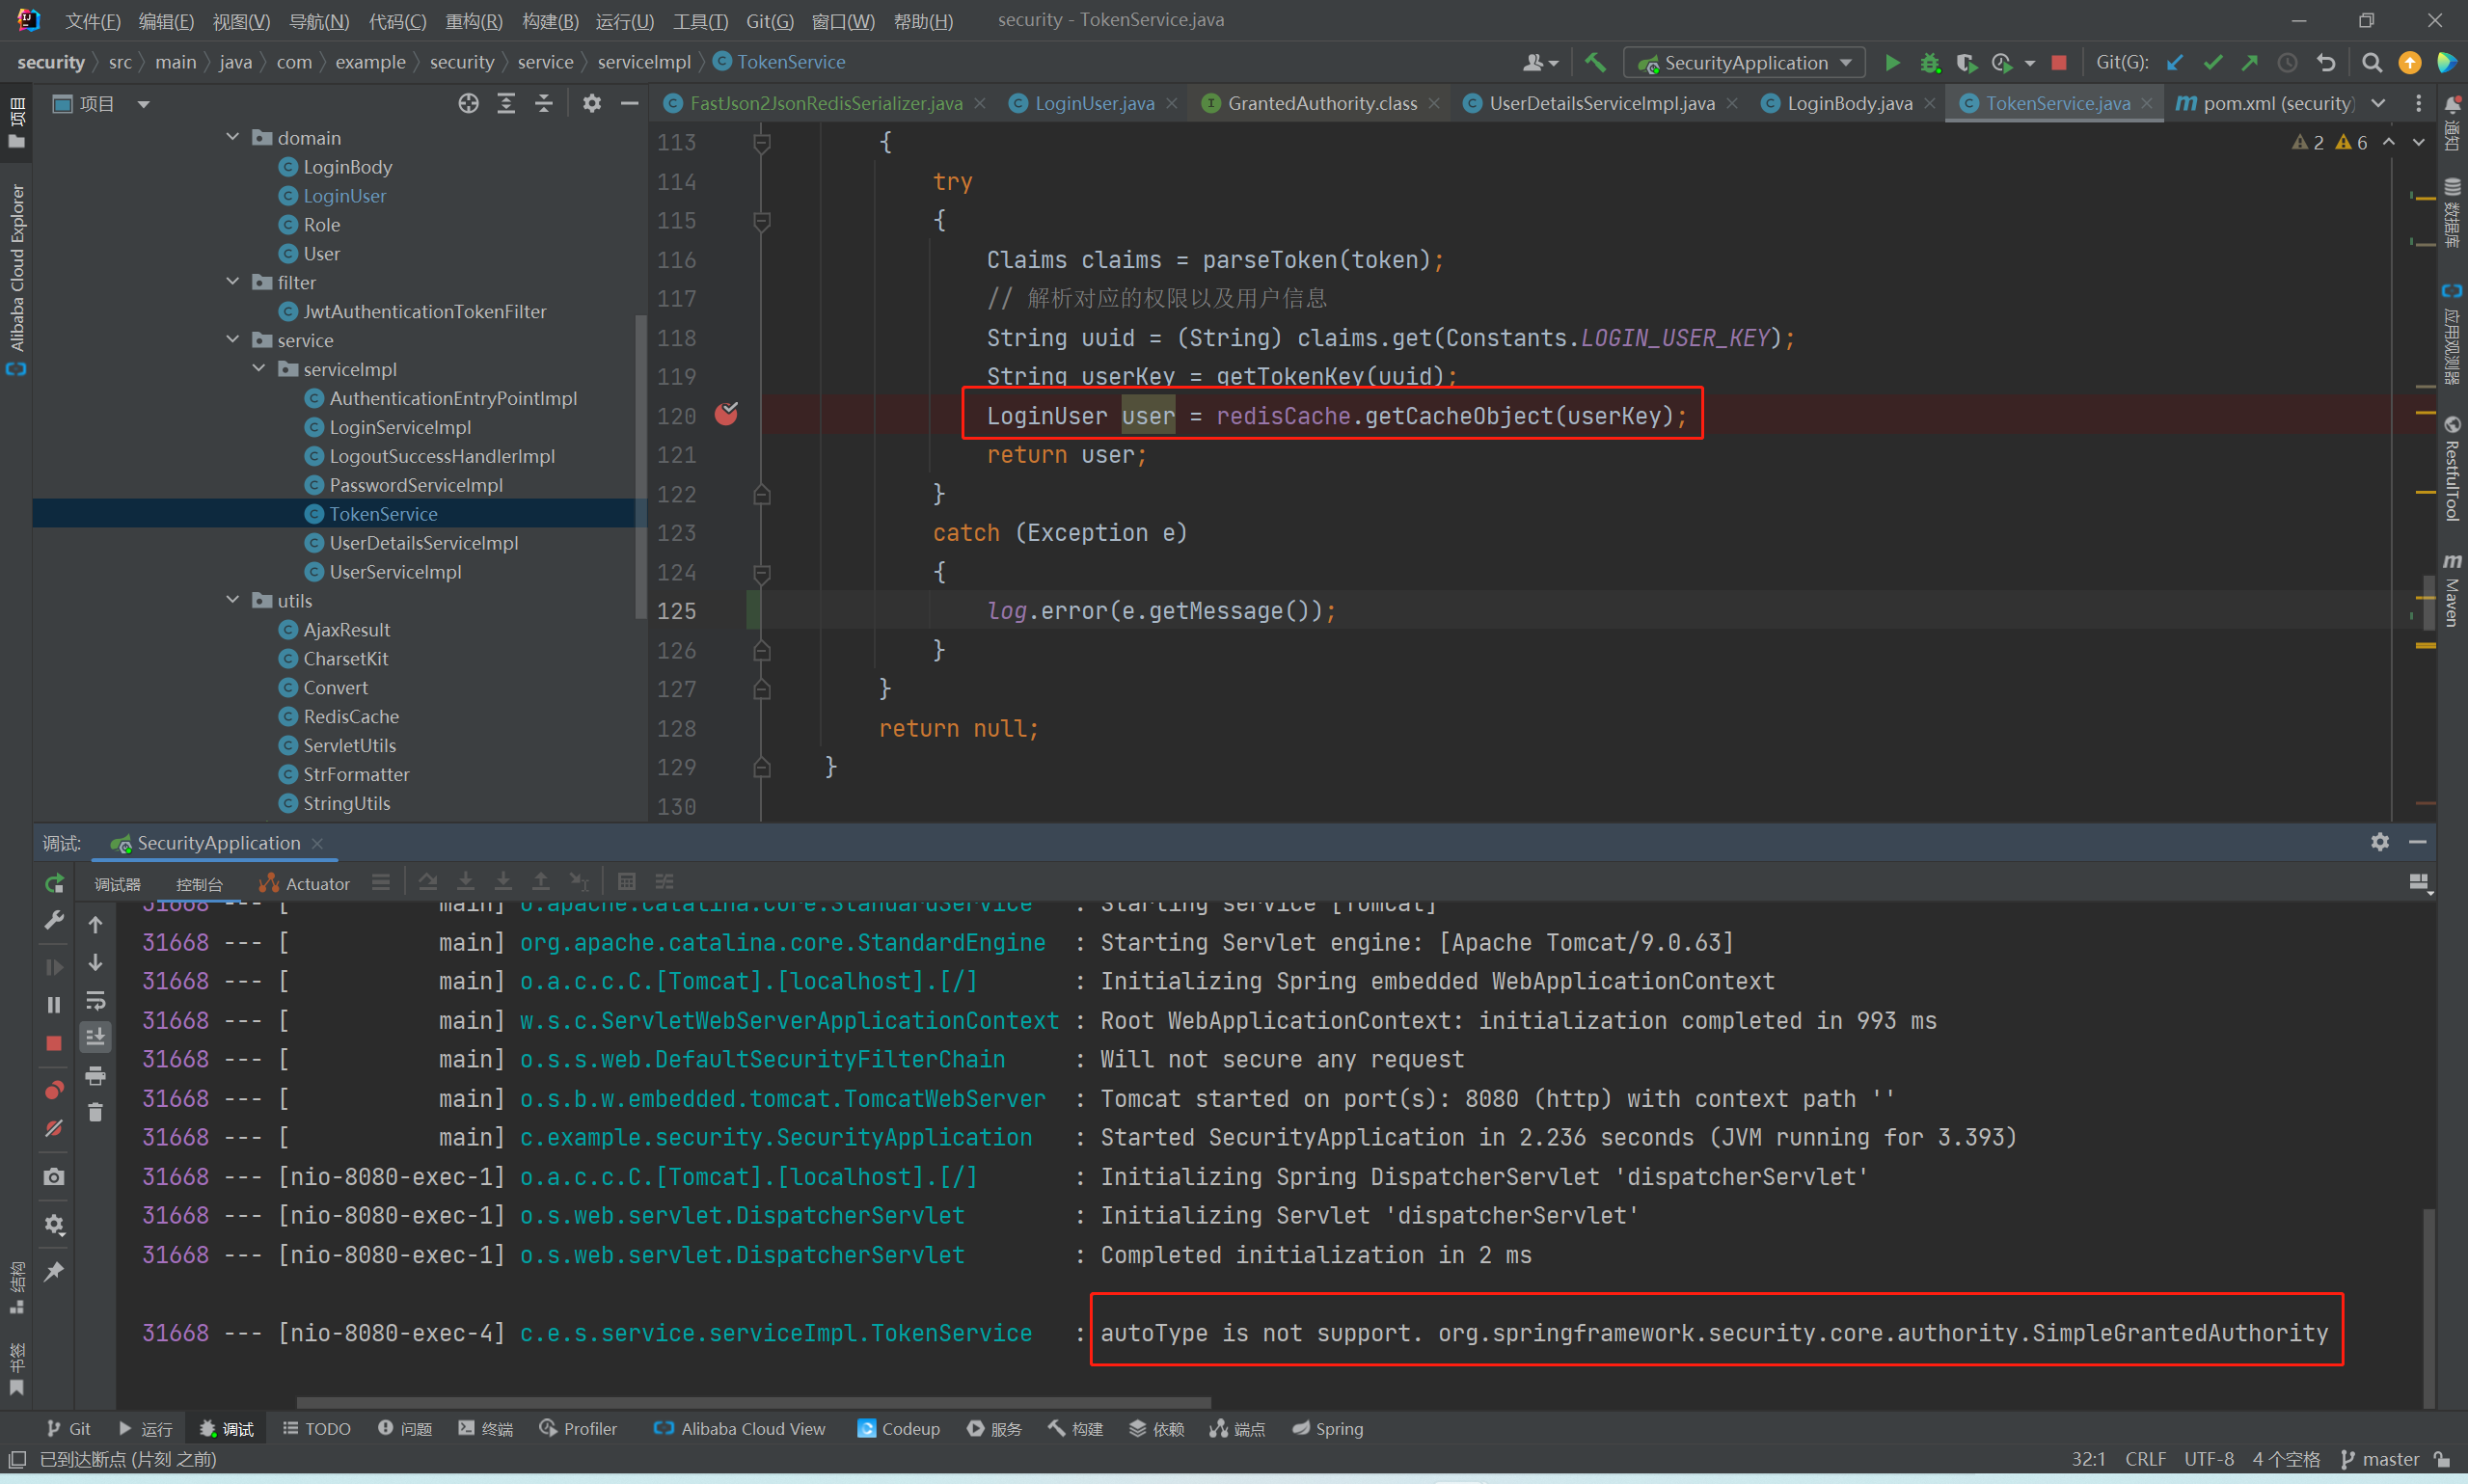This screenshot has height=1484, width=2468.
Task: Open the Actuator tab
Action: coord(304,884)
